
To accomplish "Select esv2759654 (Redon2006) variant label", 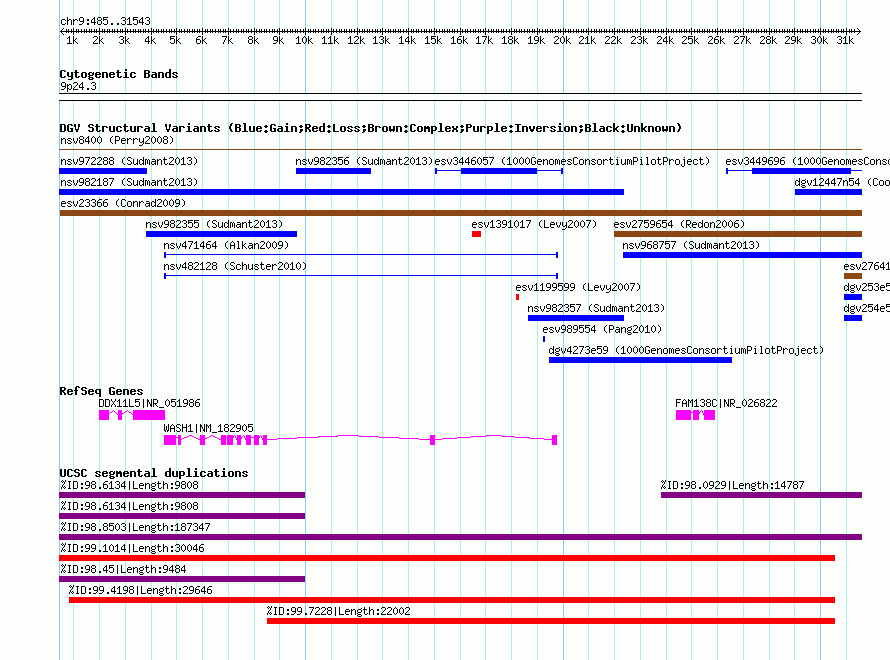I will coord(679,224).
